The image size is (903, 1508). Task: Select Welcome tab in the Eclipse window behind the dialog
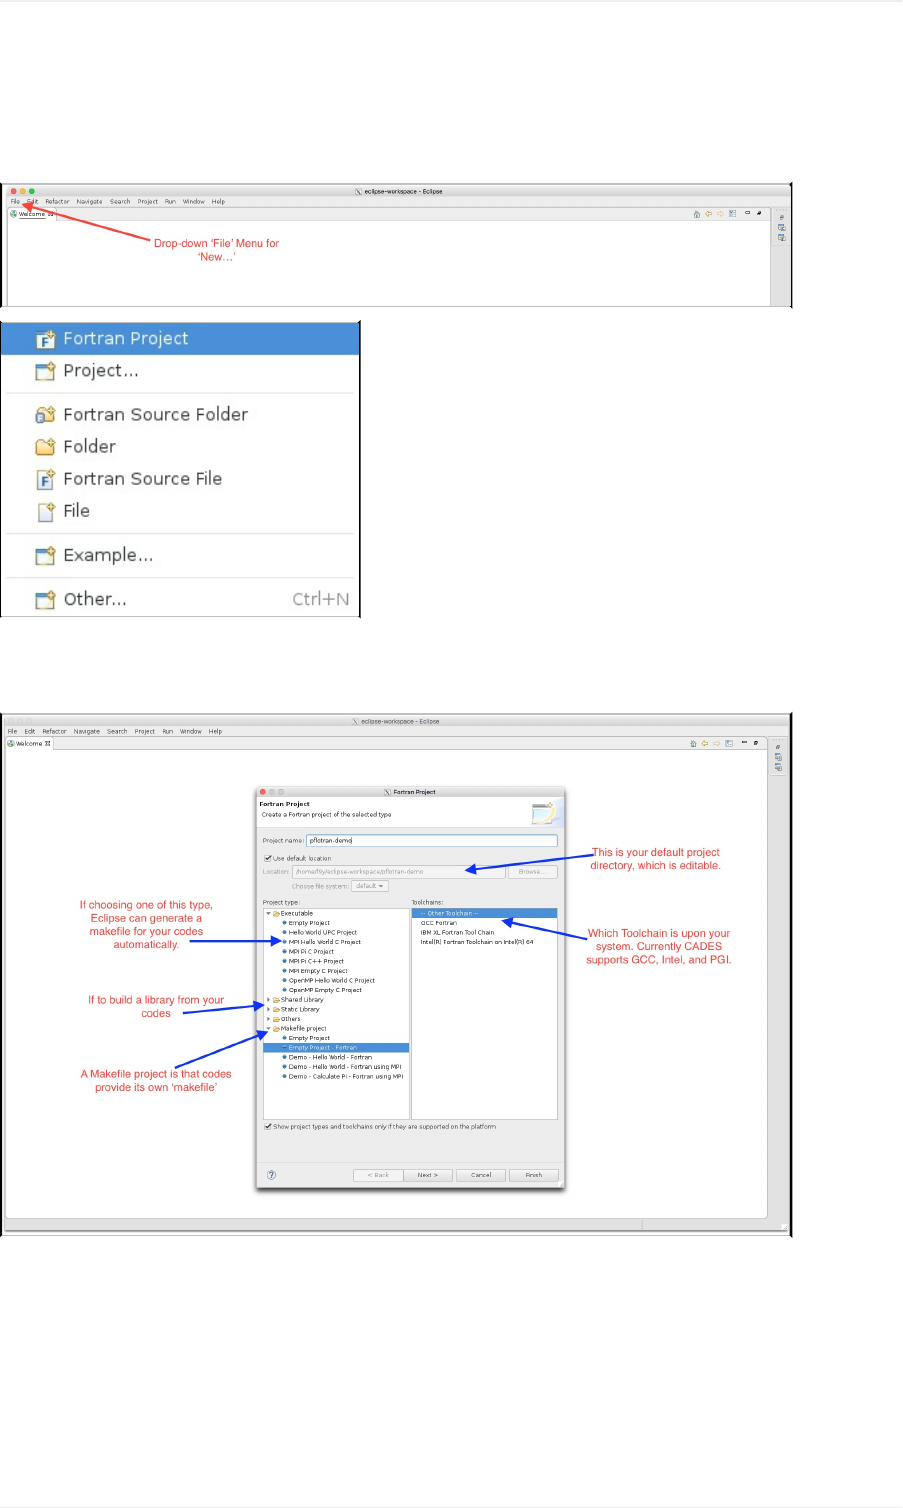pyautogui.click(x=29, y=743)
